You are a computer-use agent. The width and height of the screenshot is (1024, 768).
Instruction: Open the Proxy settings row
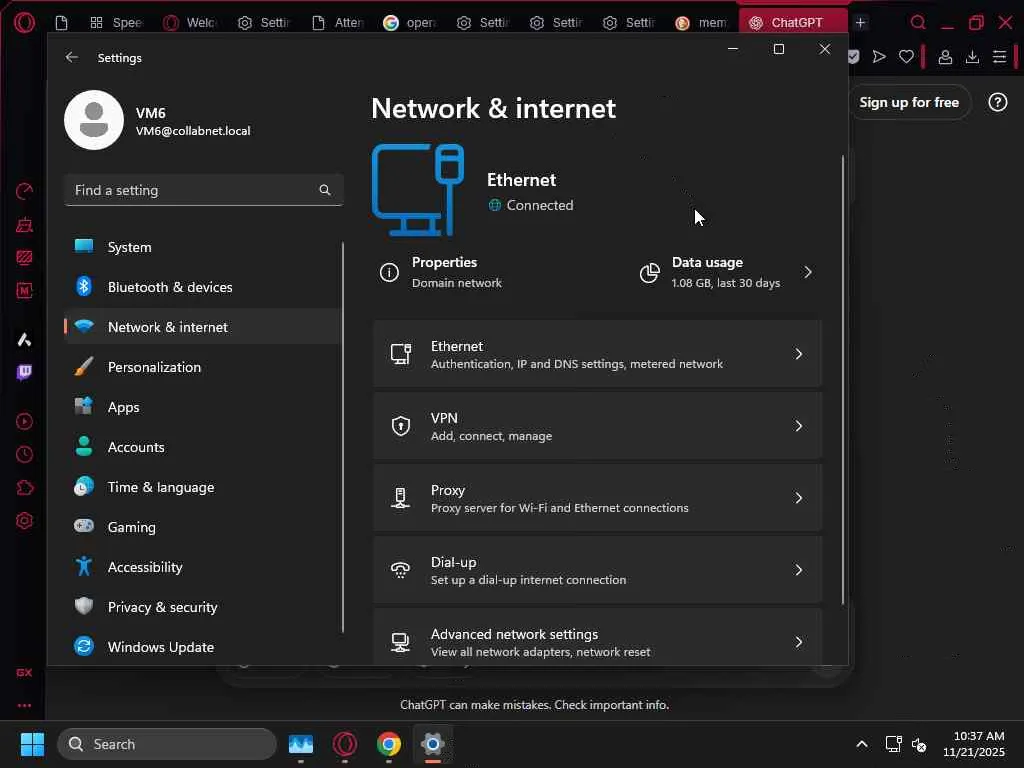[597, 498]
